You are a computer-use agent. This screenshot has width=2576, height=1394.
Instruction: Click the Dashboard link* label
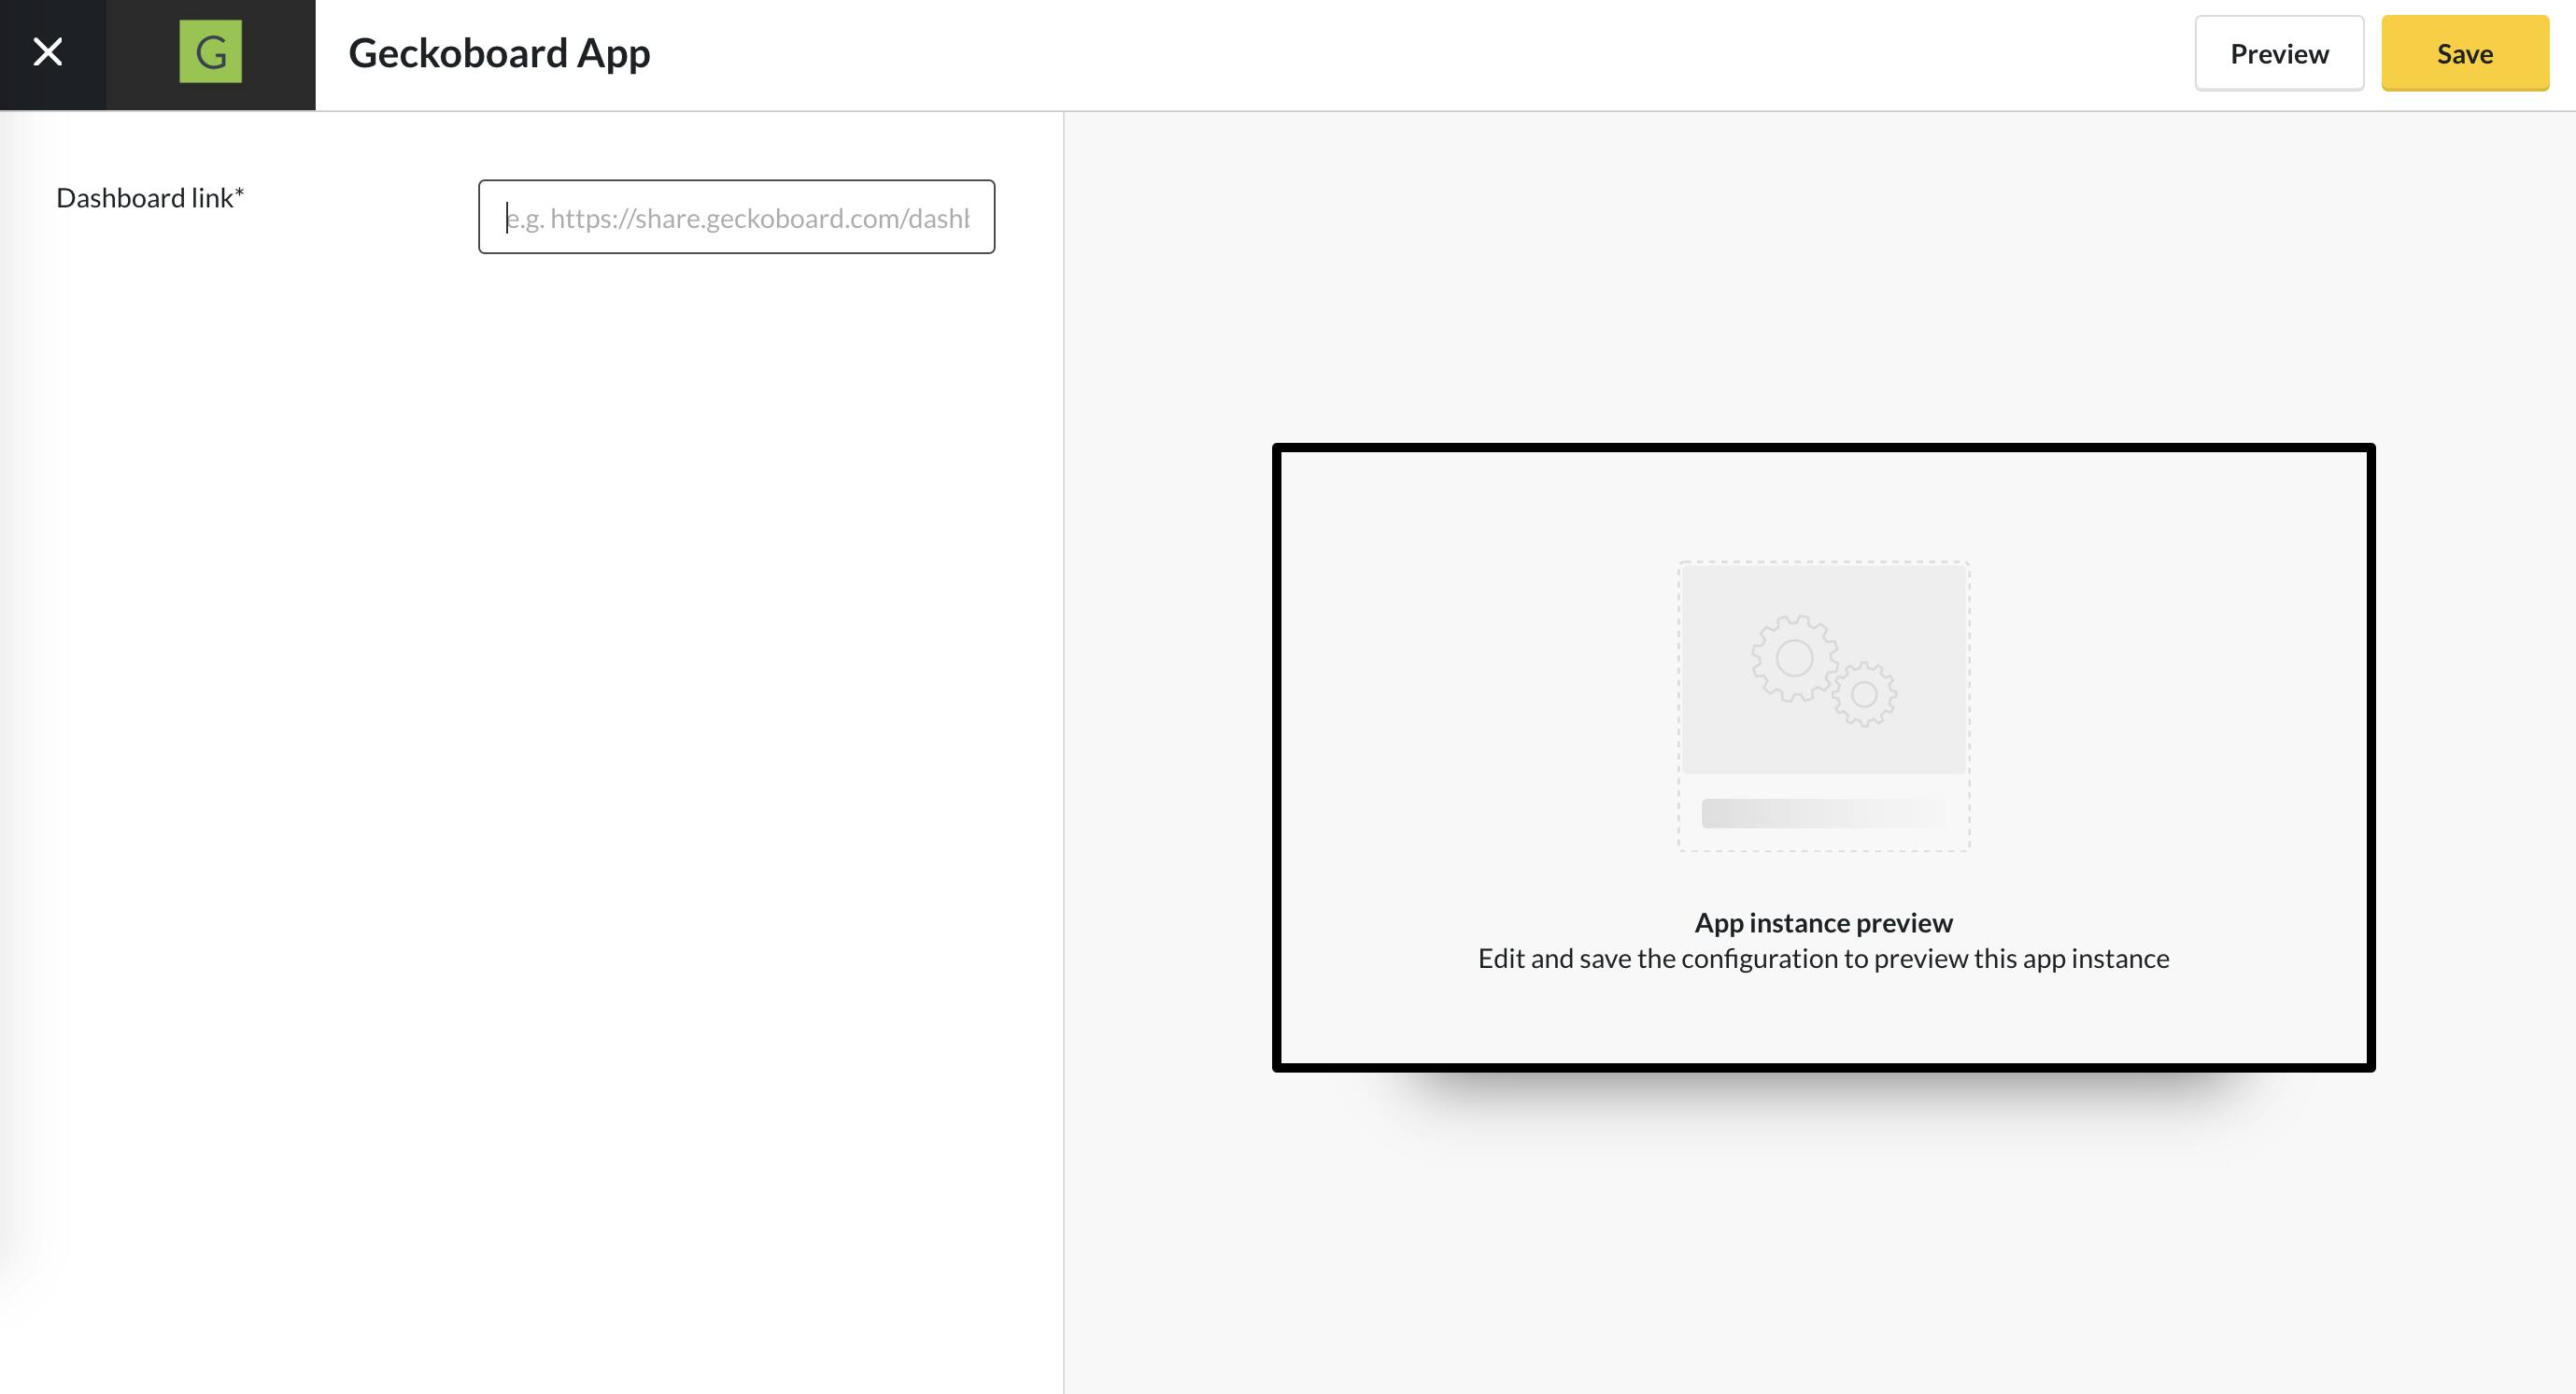[x=150, y=198]
